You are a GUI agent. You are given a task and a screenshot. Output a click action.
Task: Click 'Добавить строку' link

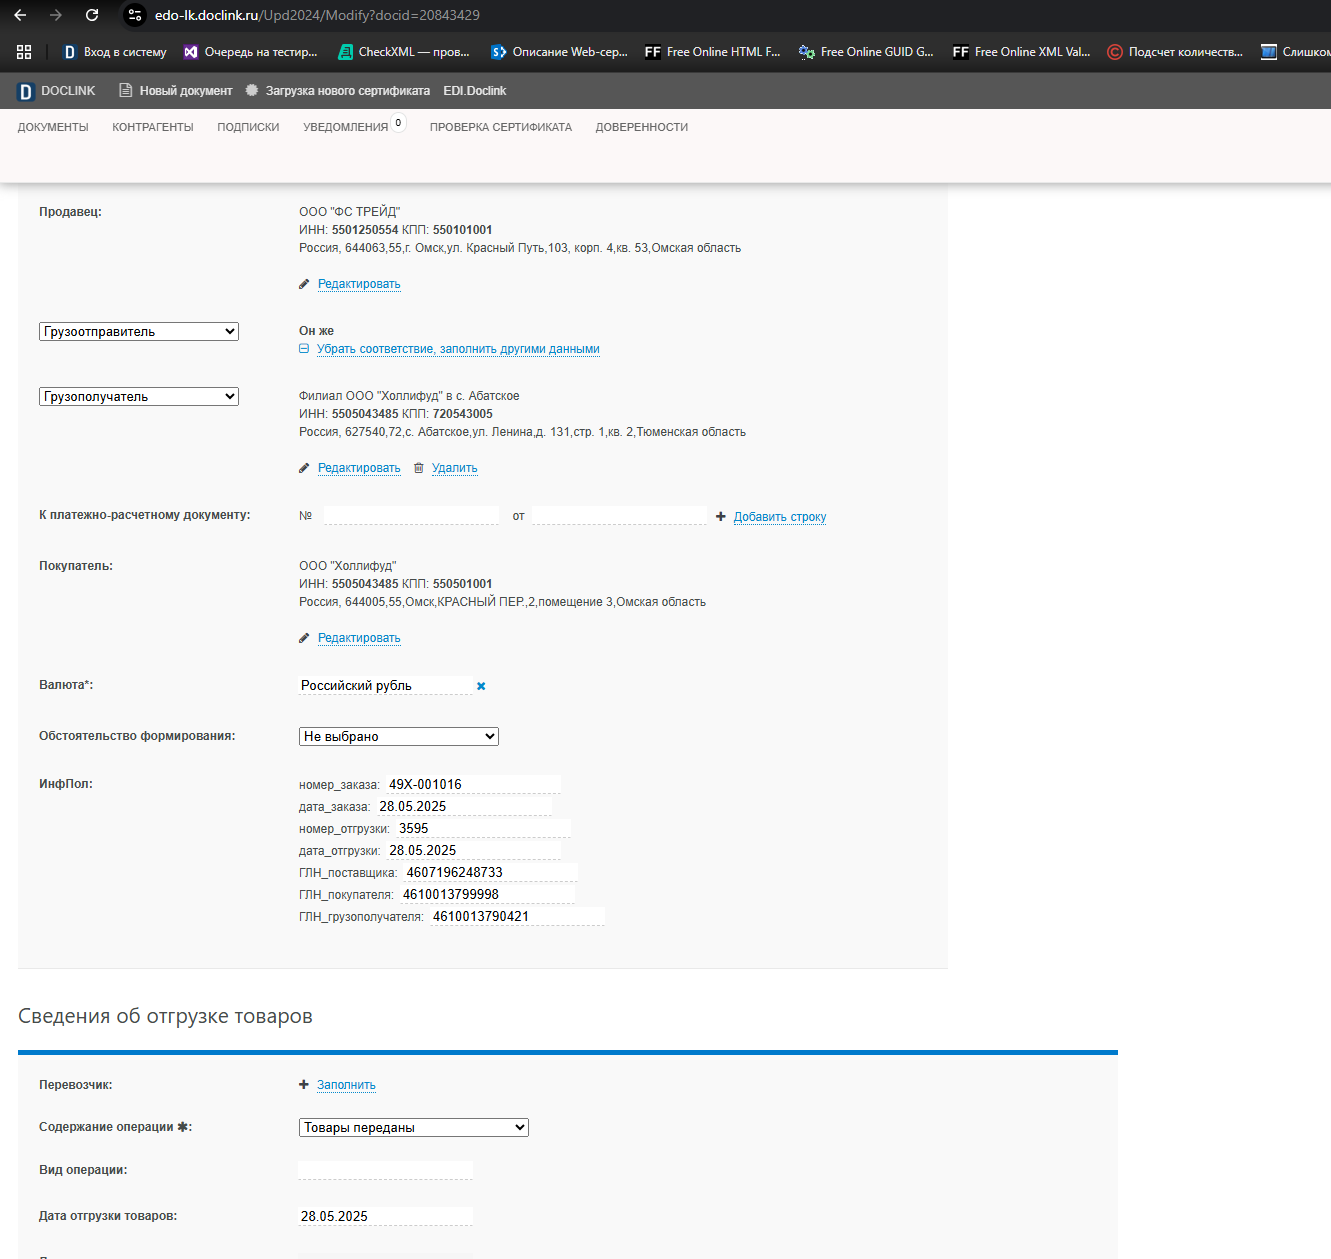pyautogui.click(x=780, y=517)
